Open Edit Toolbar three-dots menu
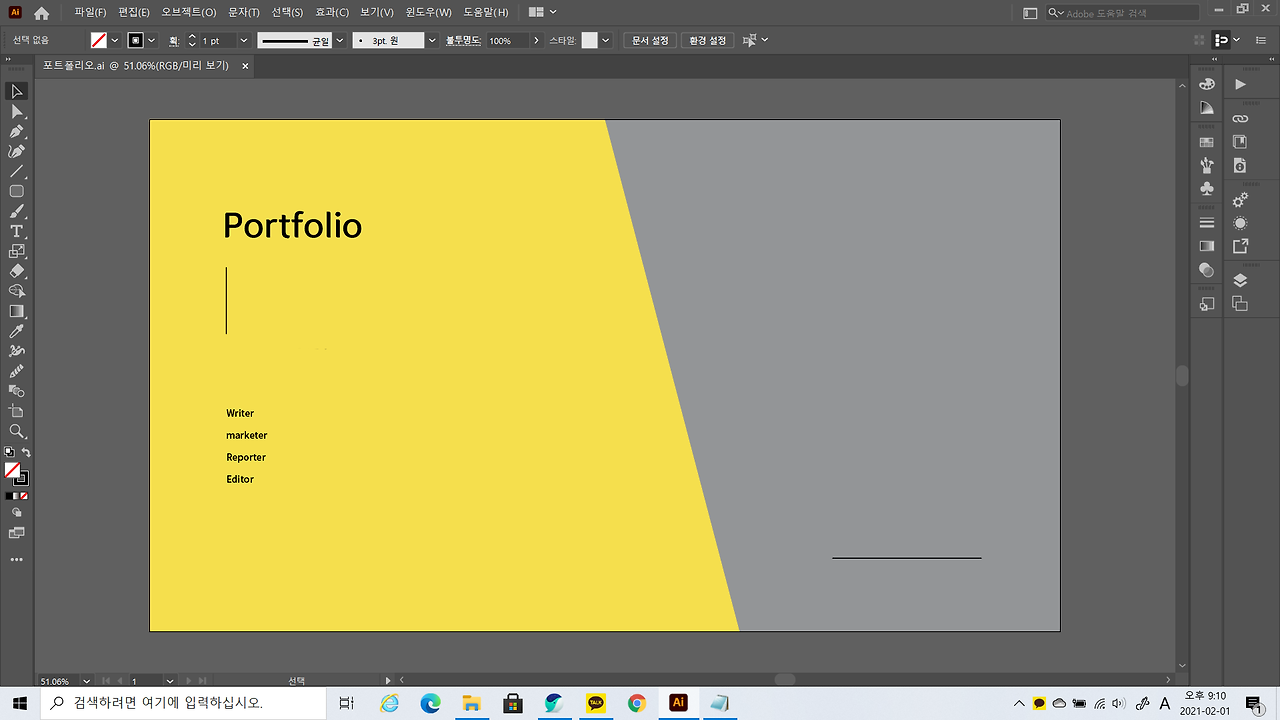This screenshot has height=720, width=1280. pos(17,560)
